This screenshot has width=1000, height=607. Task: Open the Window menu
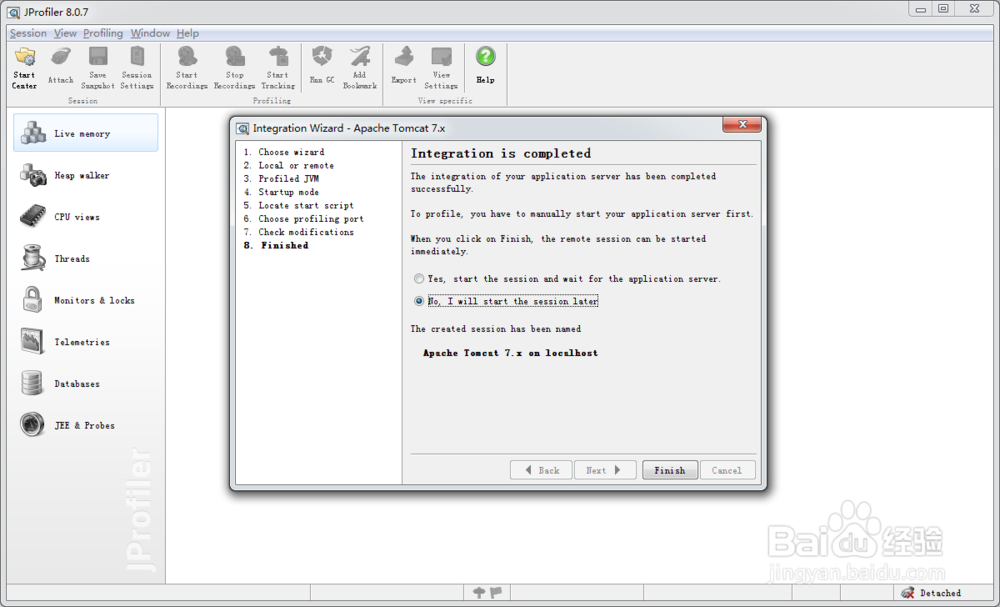click(x=151, y=33)
